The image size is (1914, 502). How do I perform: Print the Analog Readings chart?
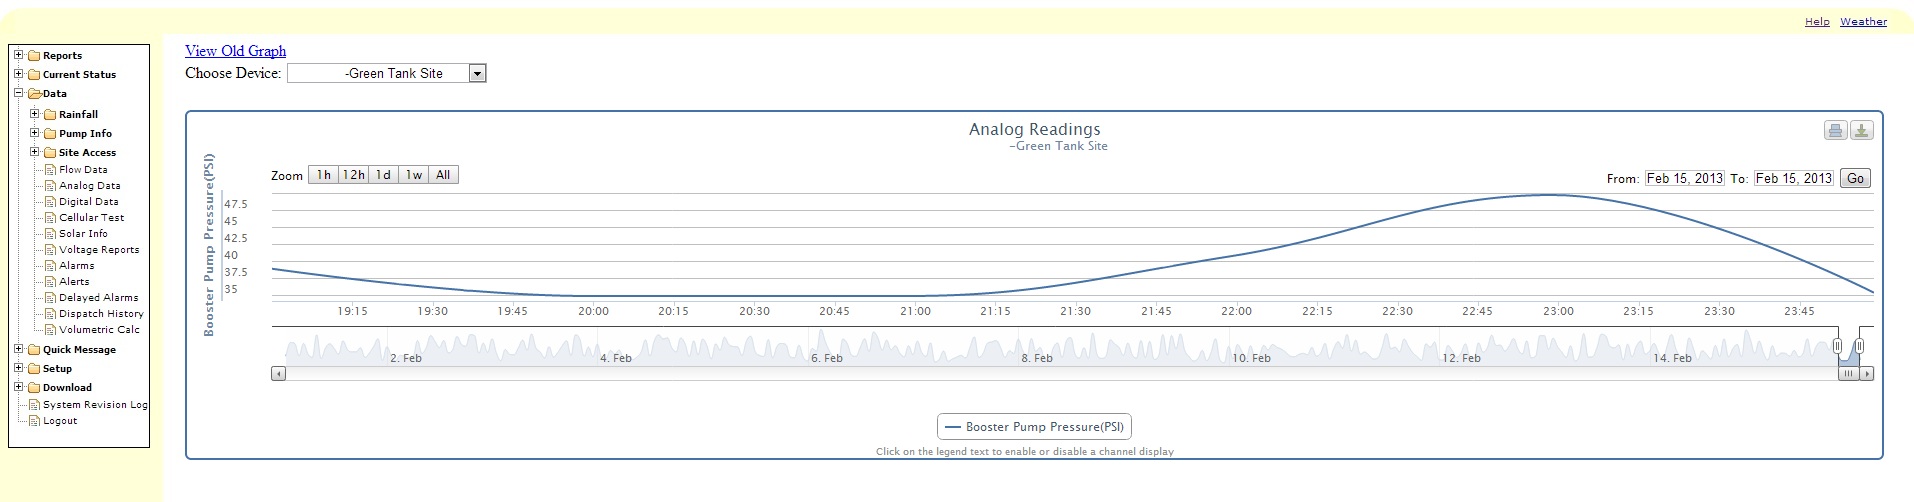click(1835, 130)
